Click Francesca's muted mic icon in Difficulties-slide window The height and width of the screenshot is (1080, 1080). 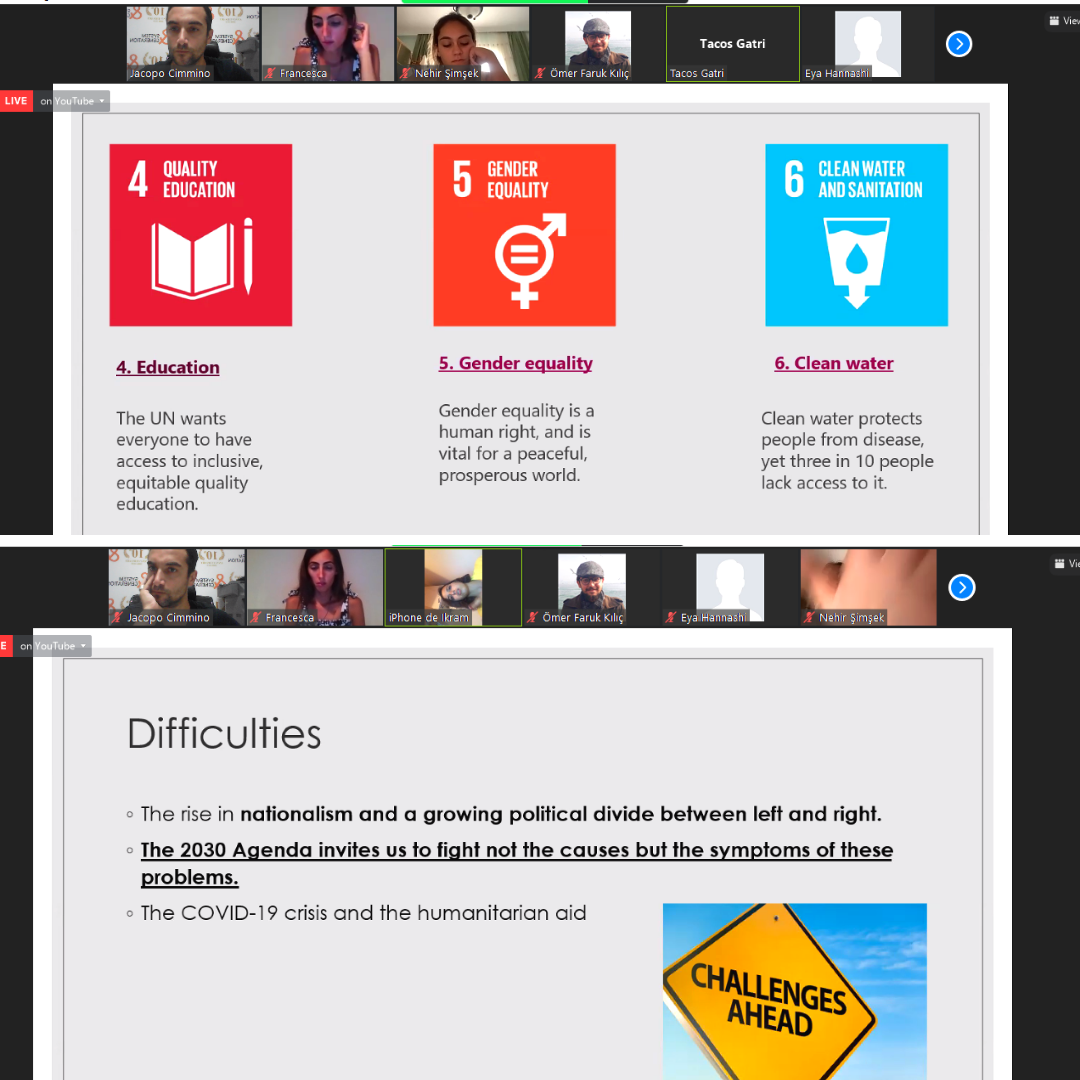[x=256, y=618]
